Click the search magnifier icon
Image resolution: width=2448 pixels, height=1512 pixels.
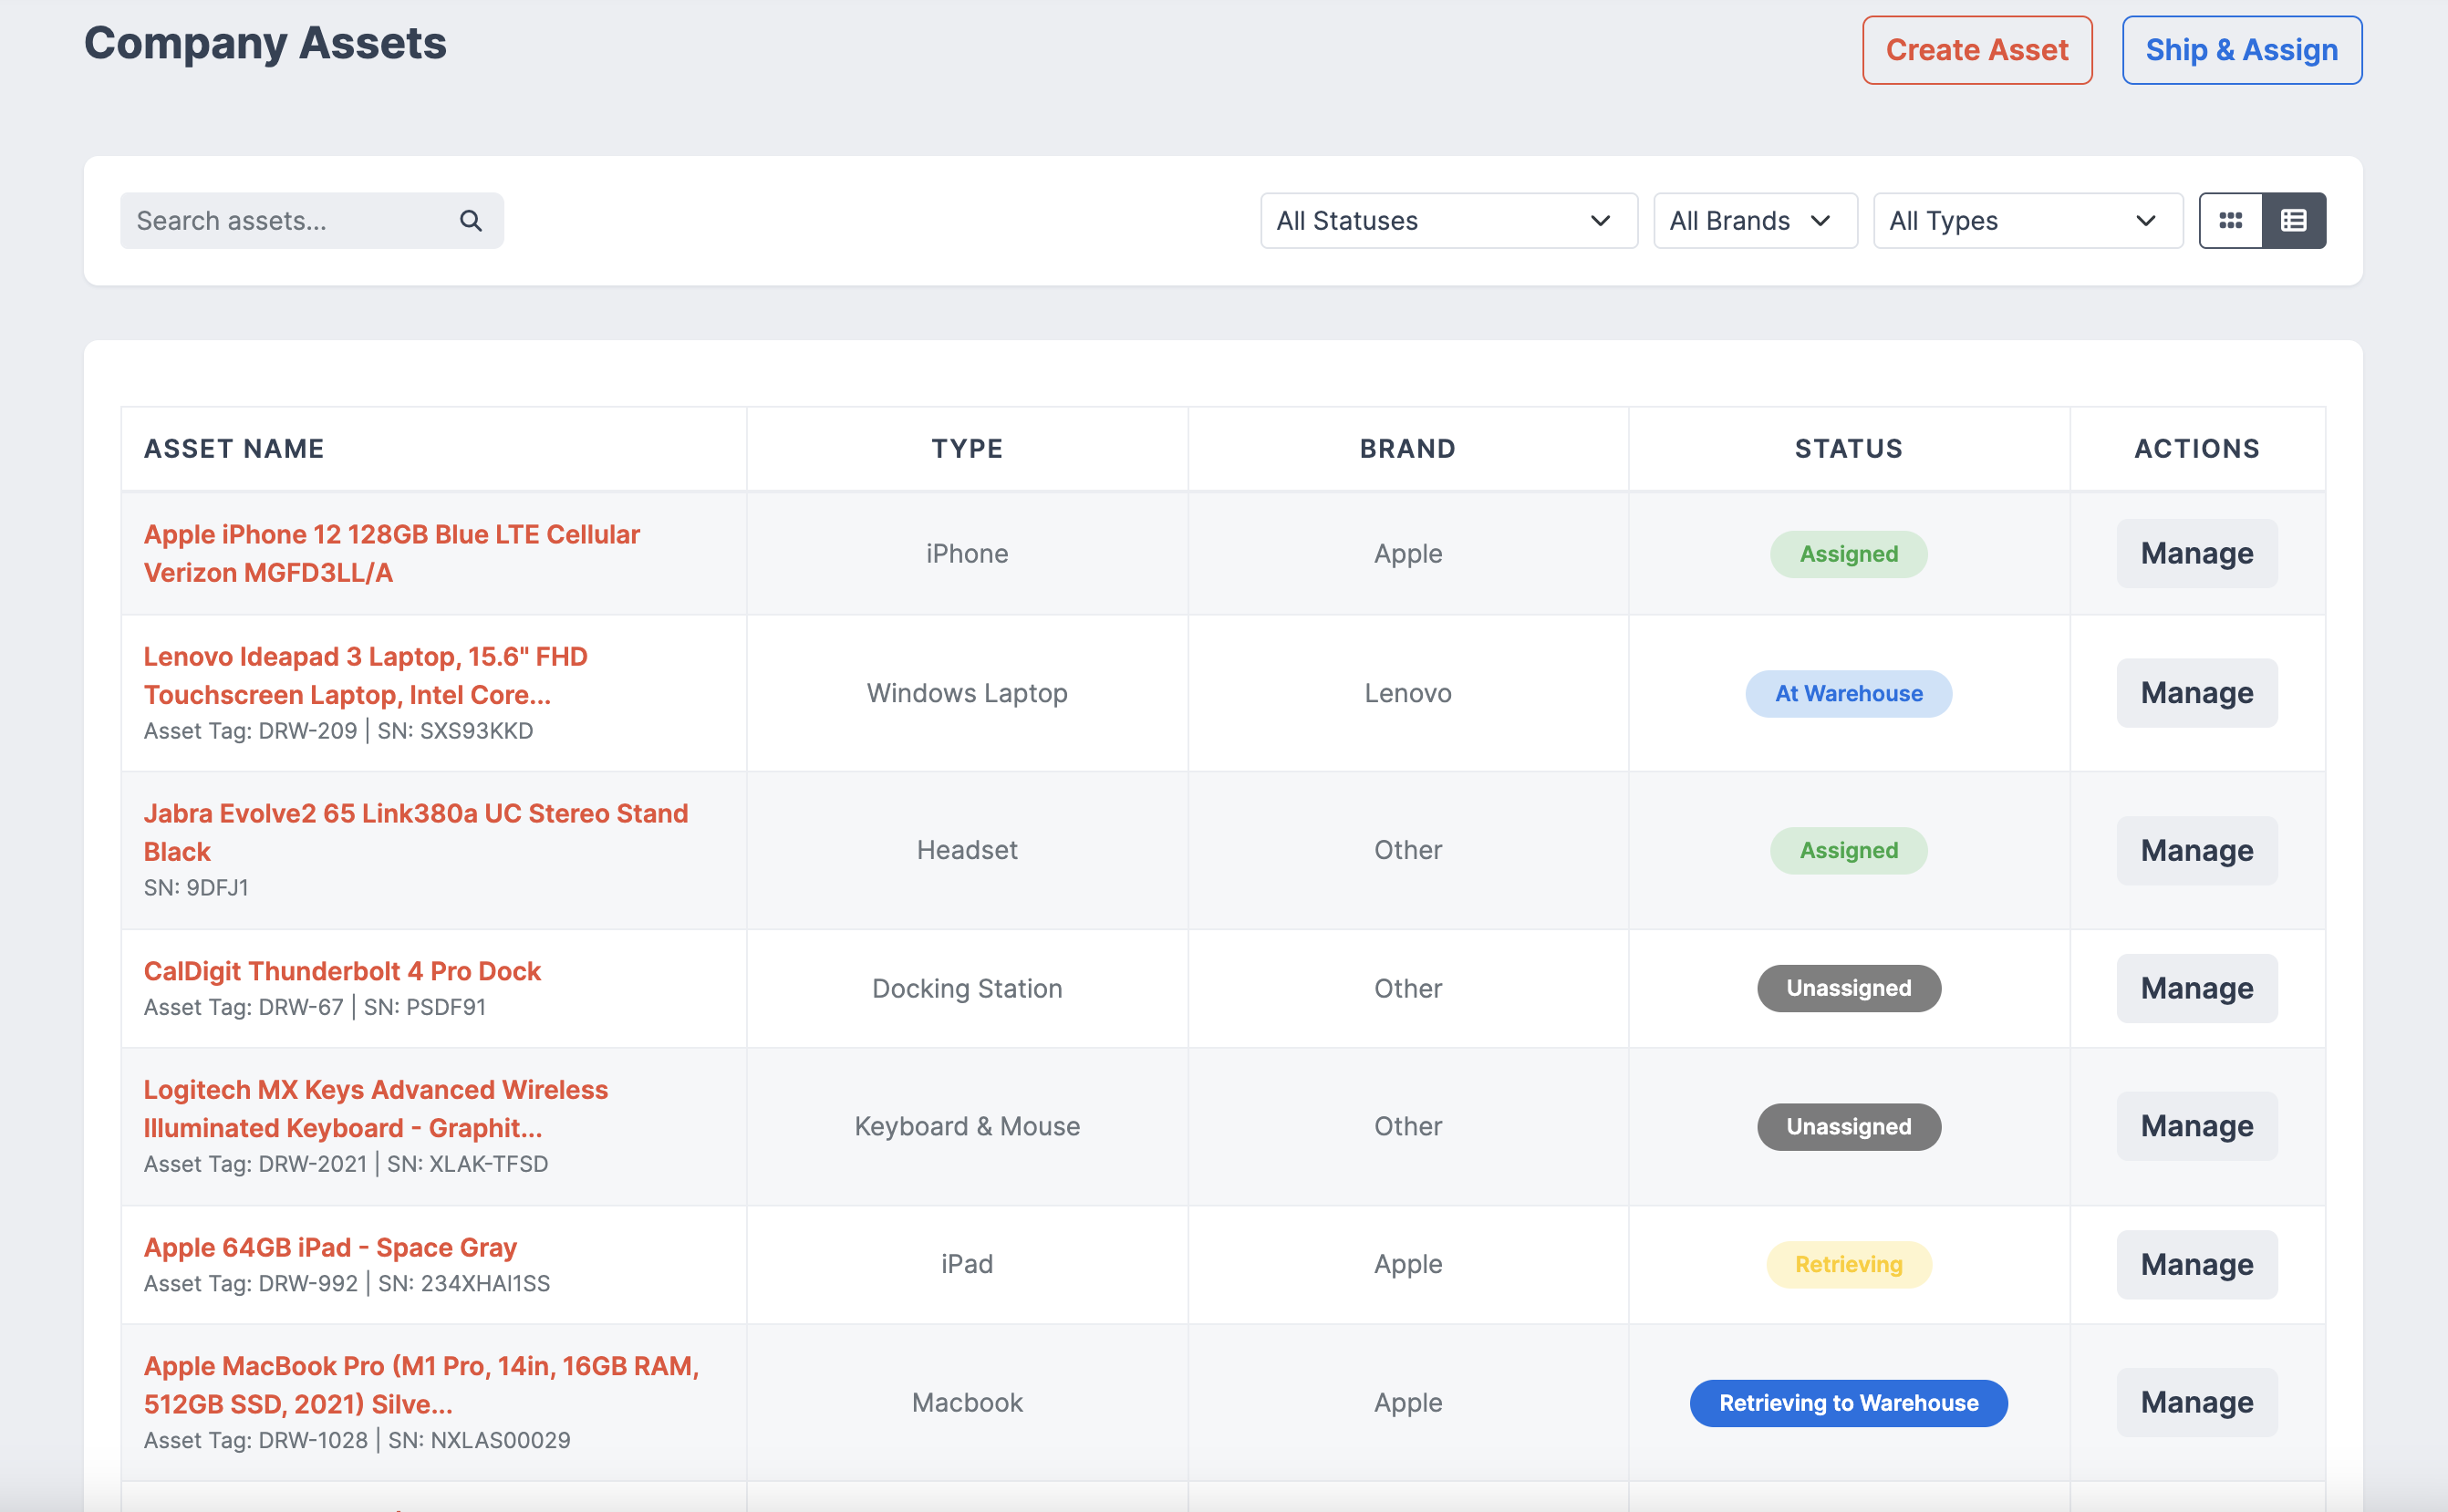click(470, 221)
